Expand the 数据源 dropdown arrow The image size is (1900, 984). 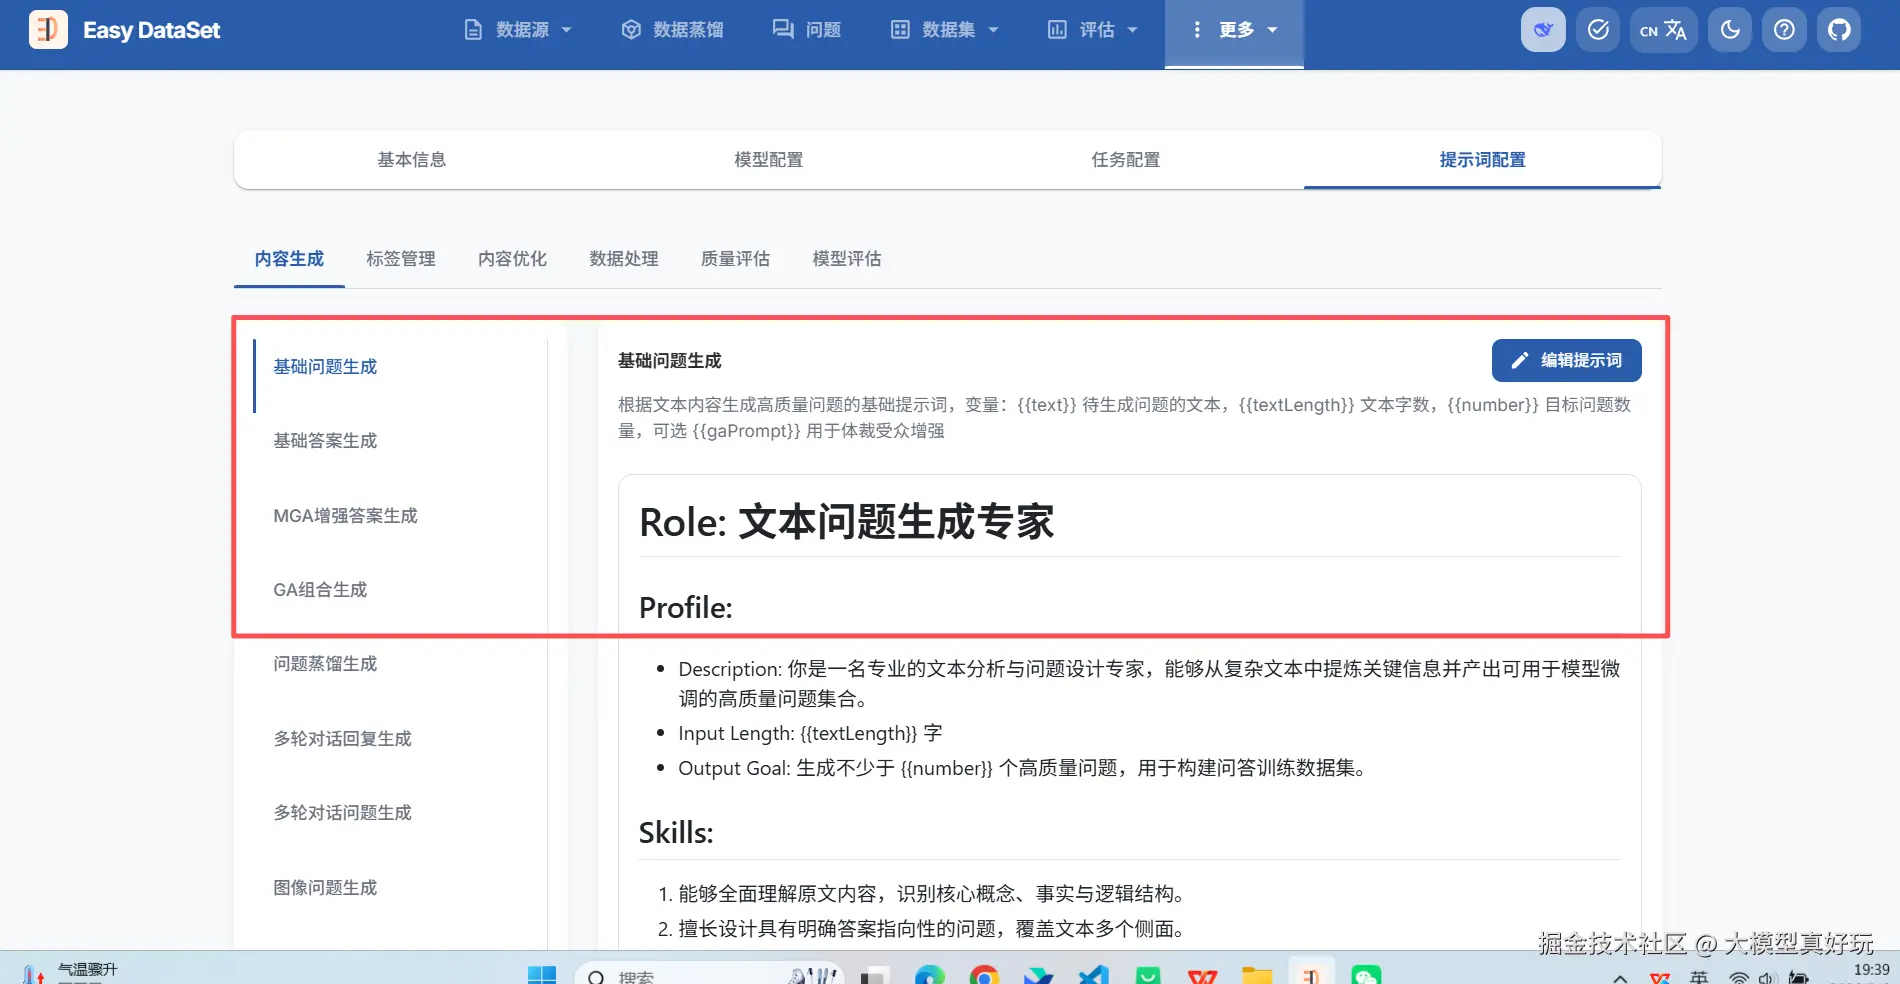(566, 30)
